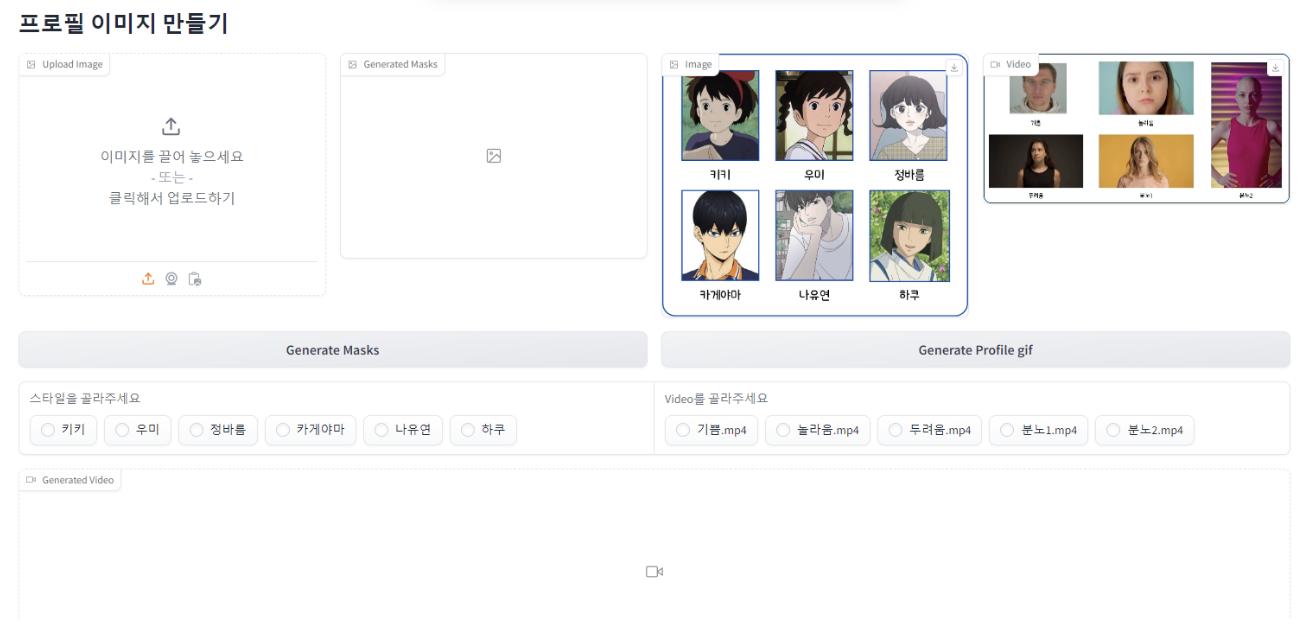The height and width of the screenshot is (637, 1315).
Task: Choose the 두려움.mp4 video option
Action: click(x=930, y=430)
